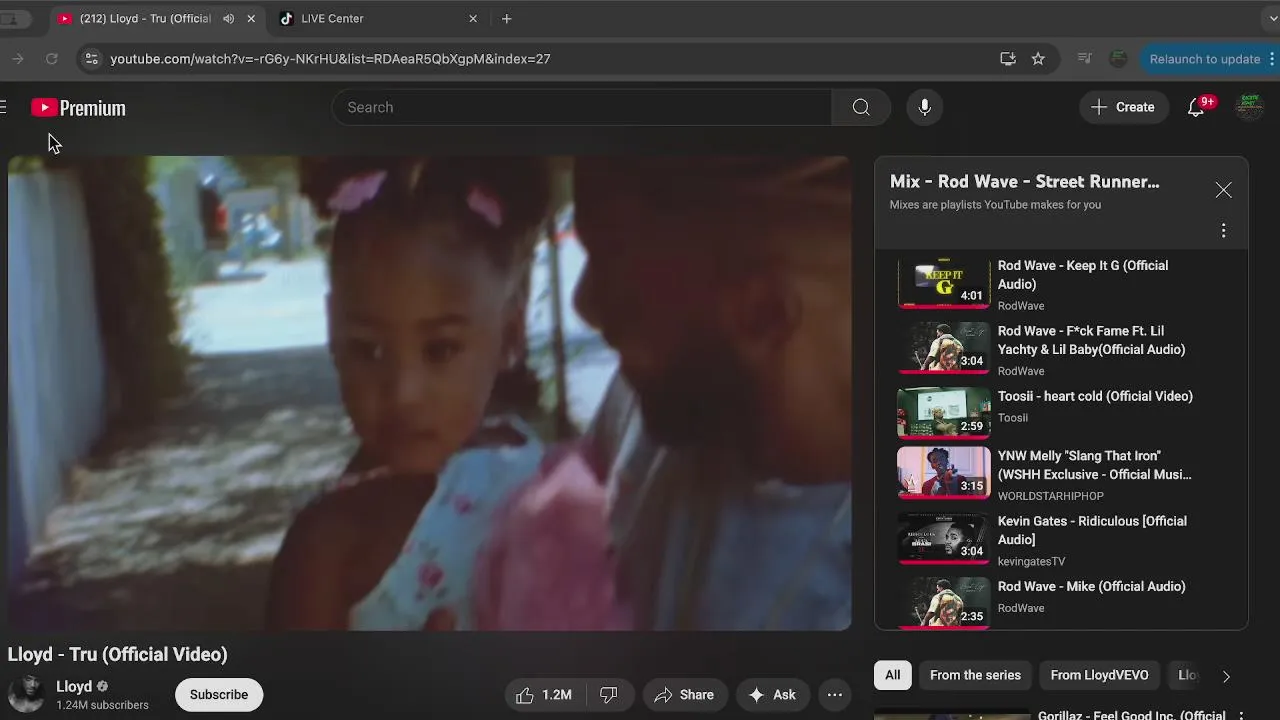
Task: Select the video title Lloyd - Tru
Action: pyautogui.click(x=117, y=654)
